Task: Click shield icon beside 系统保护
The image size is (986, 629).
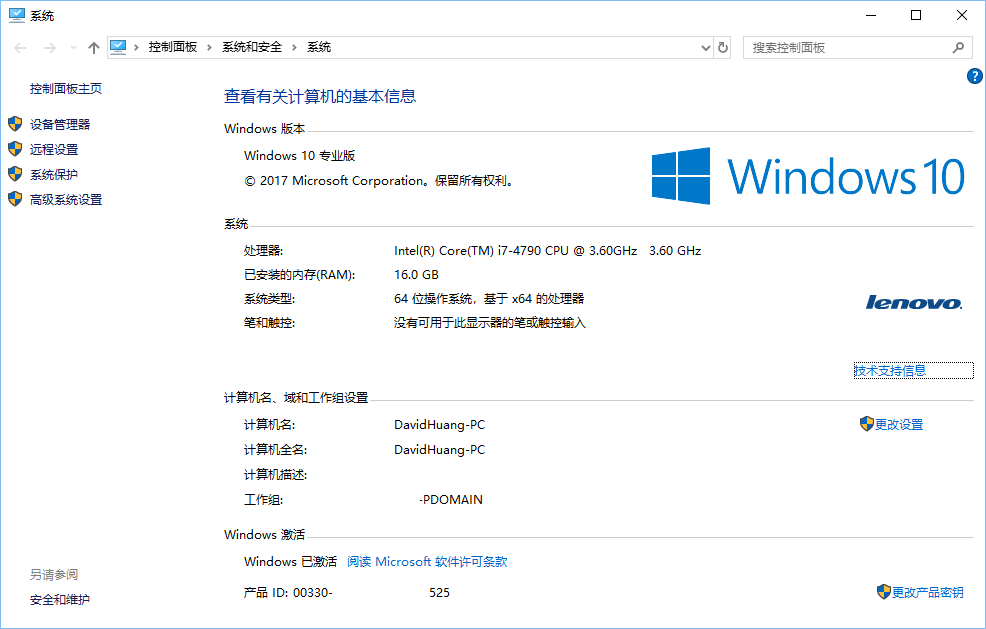Action: point(15,174)
